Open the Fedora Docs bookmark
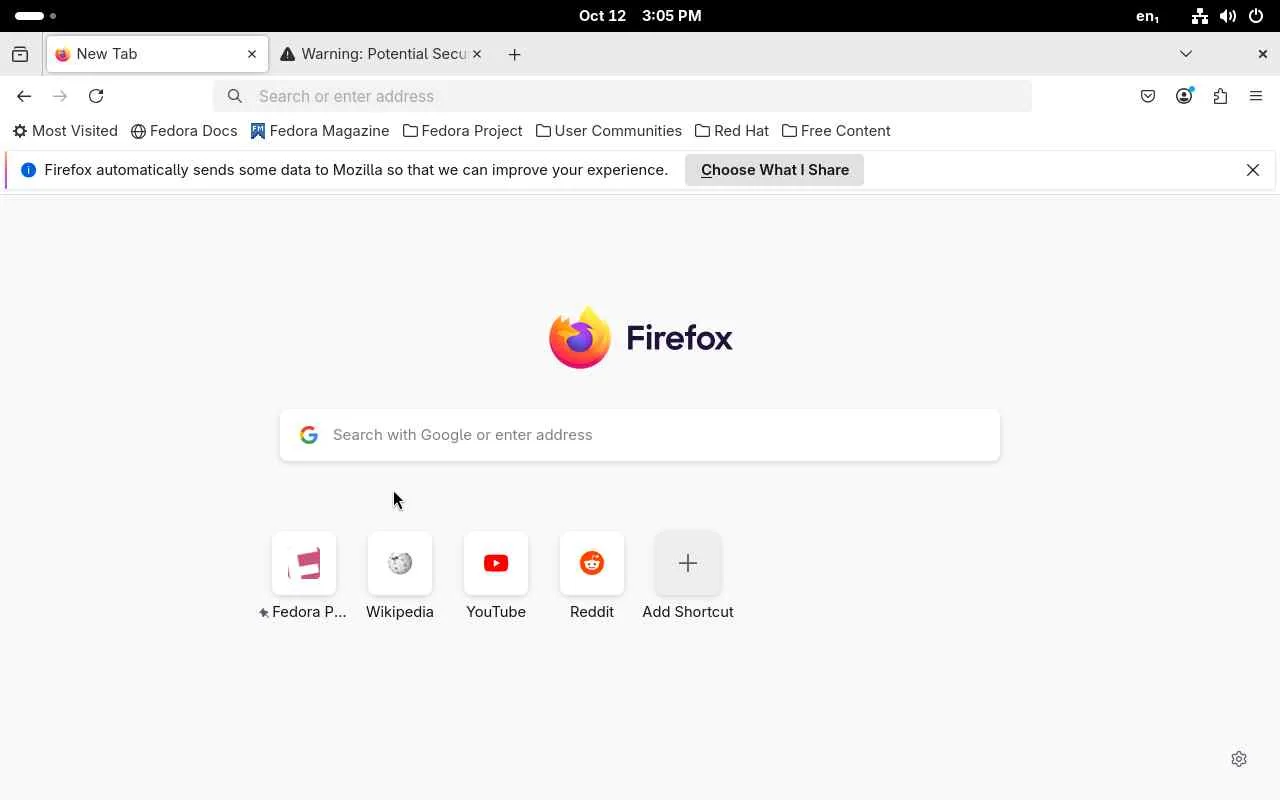The image size is (1280, 800). (184, 131)
